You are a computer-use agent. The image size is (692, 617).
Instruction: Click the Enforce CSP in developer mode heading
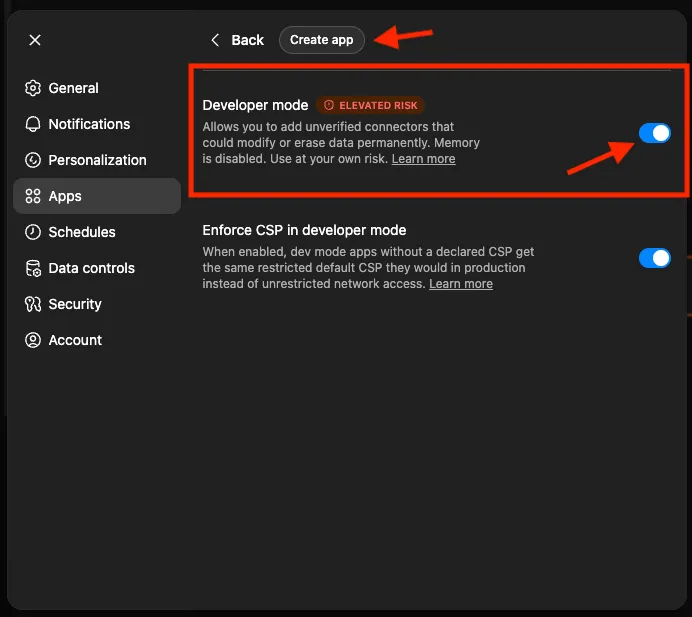click(x=304, y=230)
